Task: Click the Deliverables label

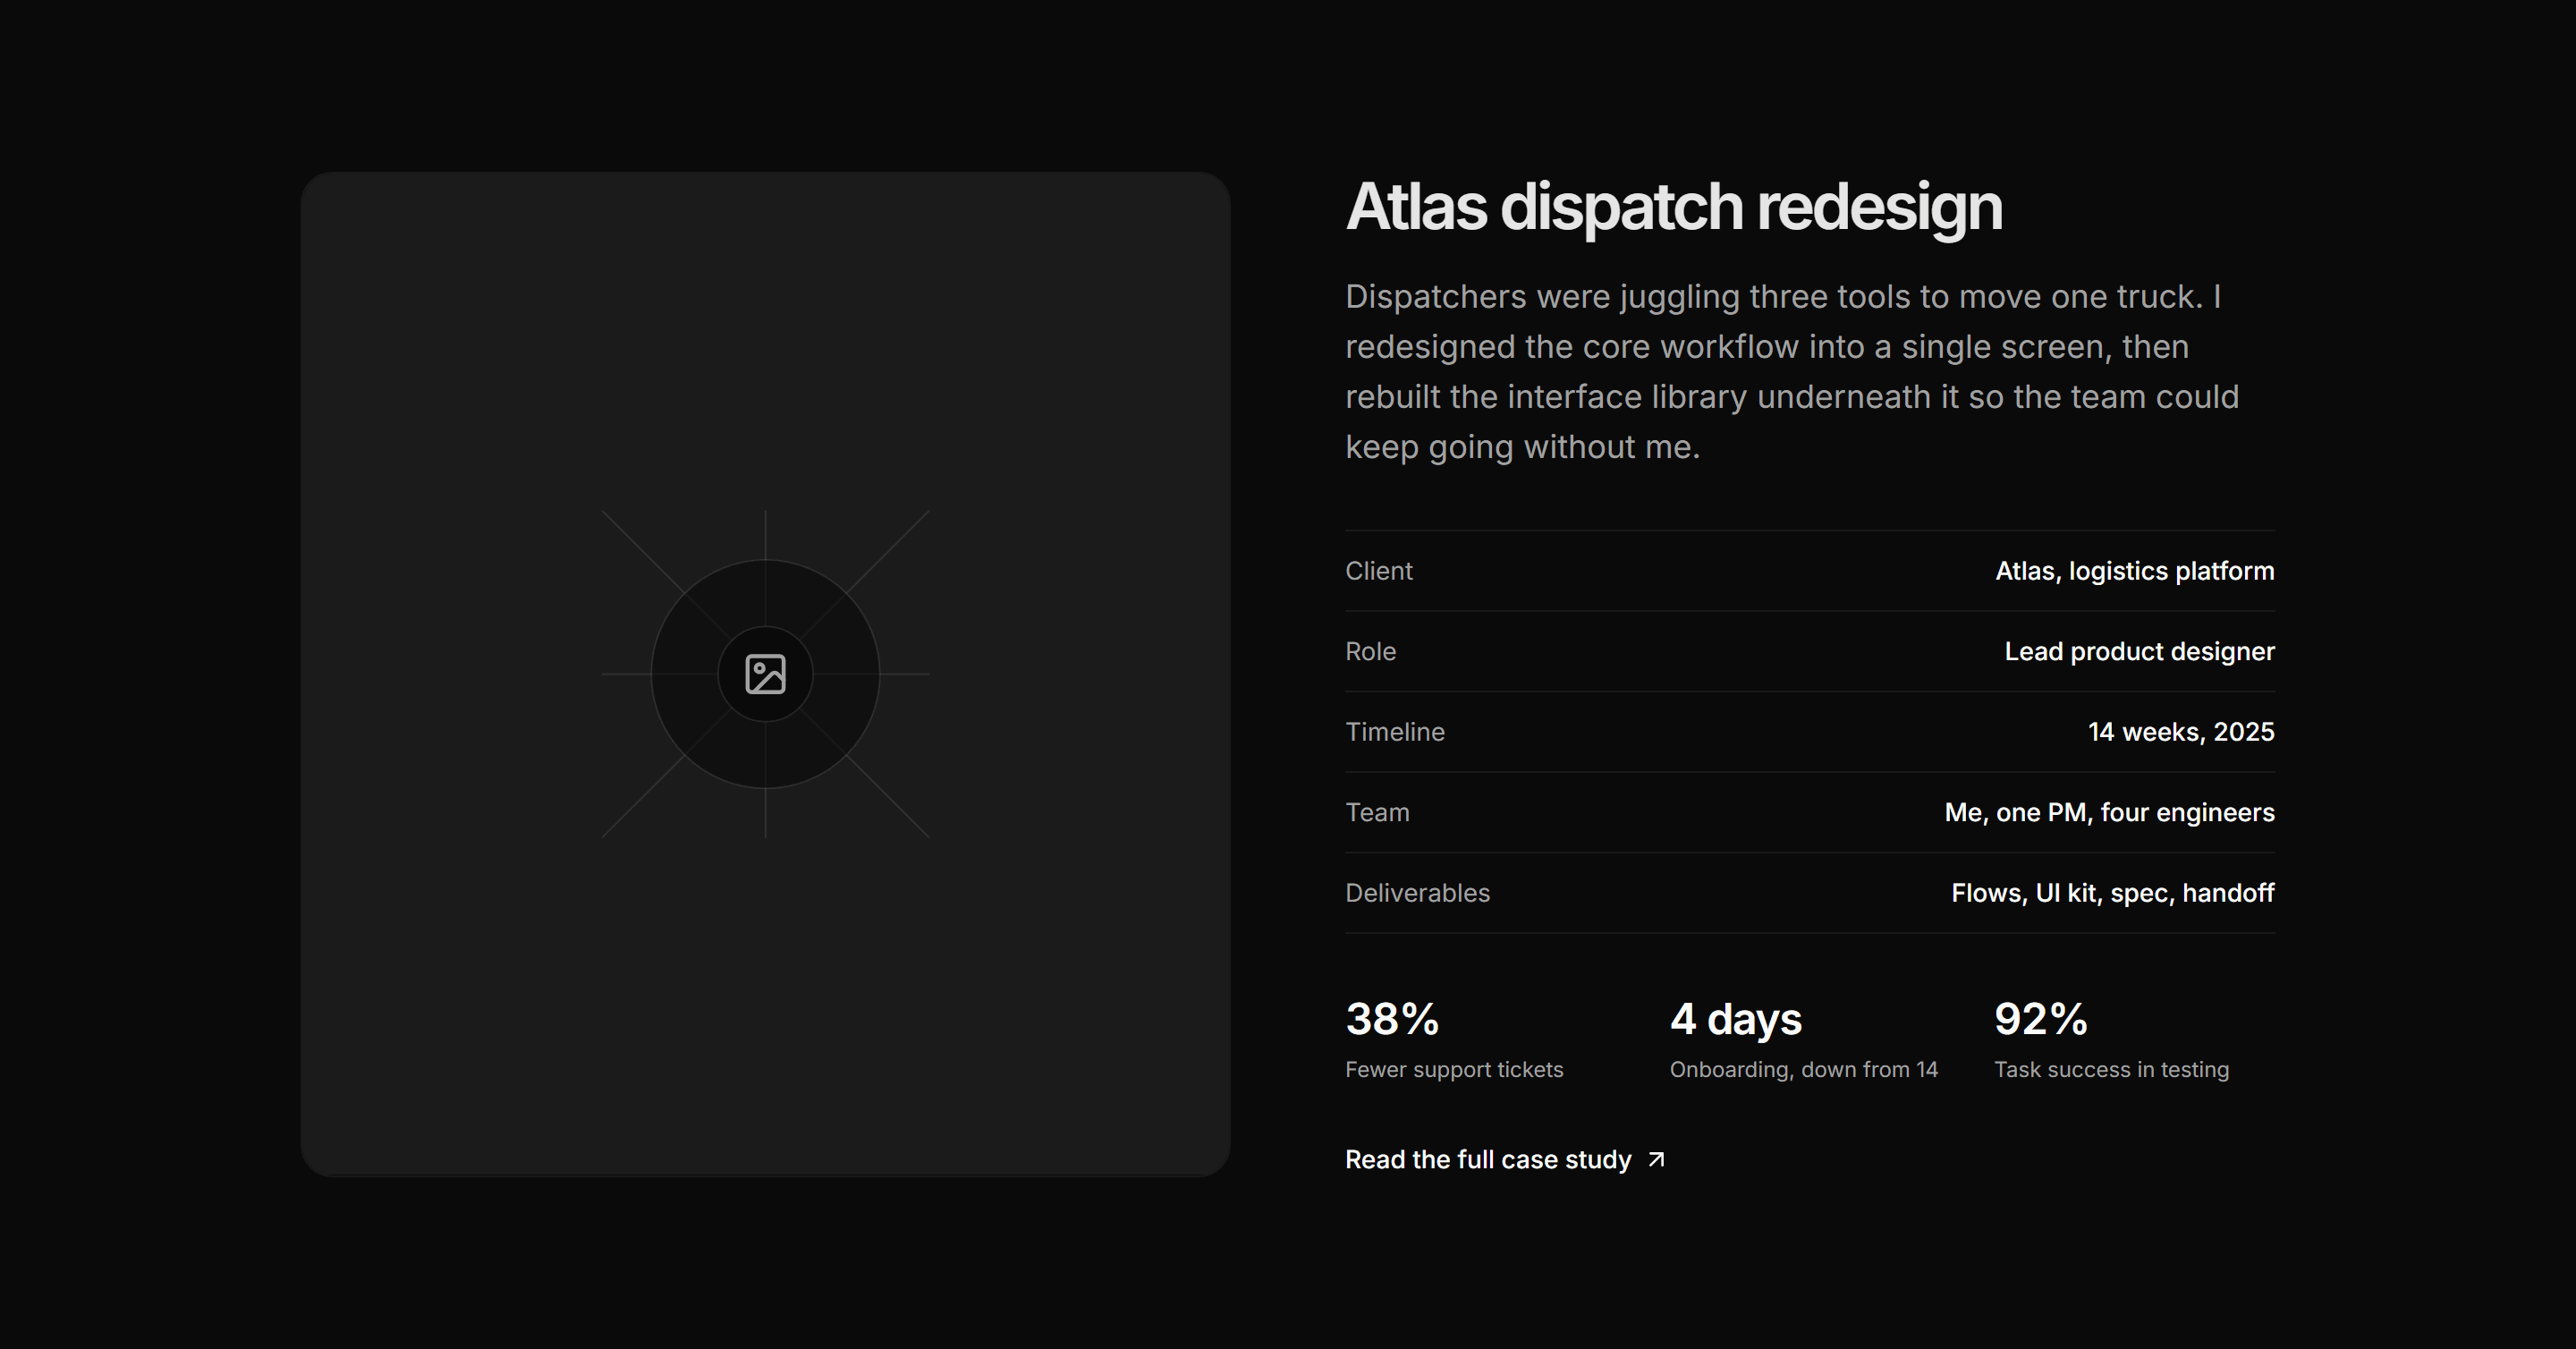Action: coord(1417,893)
